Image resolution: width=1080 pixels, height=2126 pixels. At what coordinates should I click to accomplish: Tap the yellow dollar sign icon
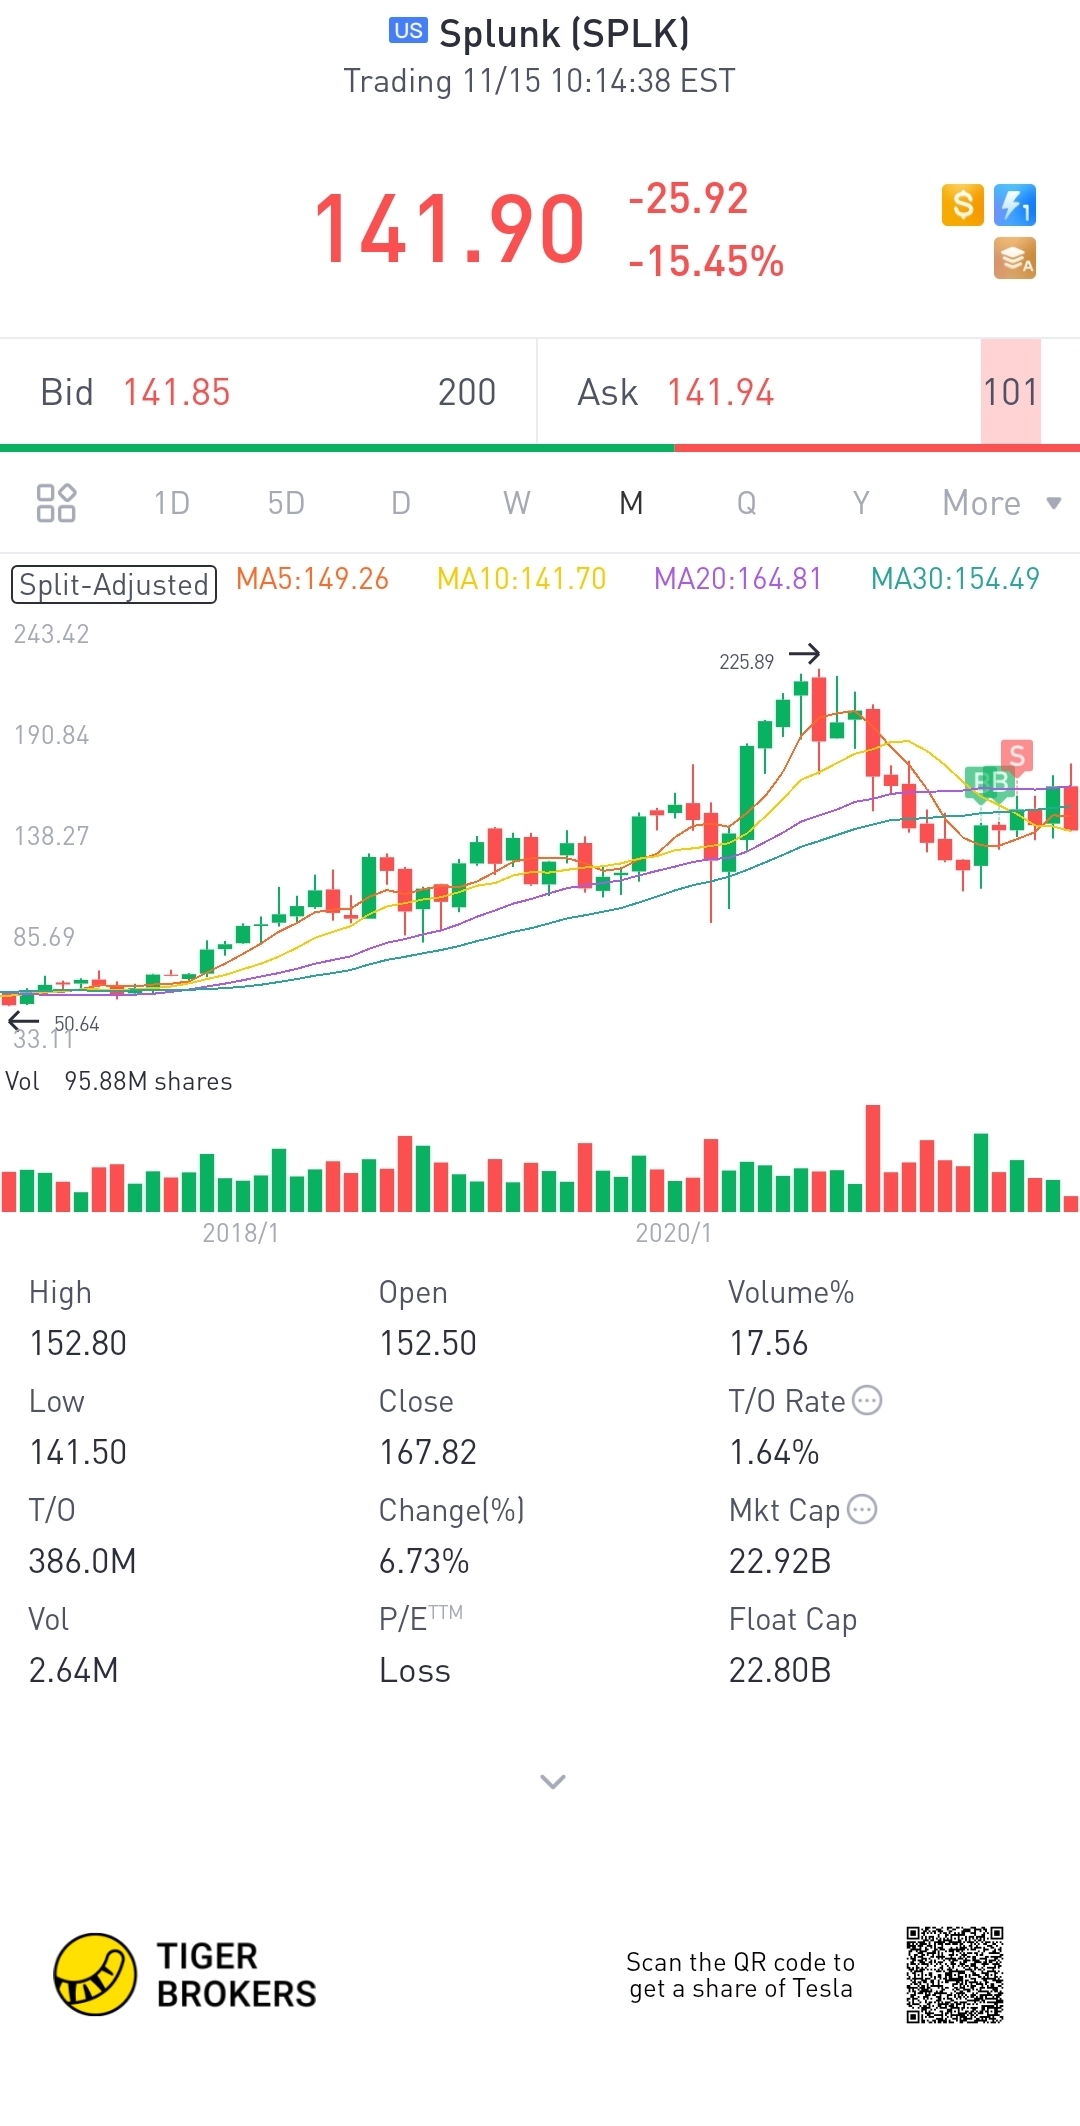coord(963,205)
